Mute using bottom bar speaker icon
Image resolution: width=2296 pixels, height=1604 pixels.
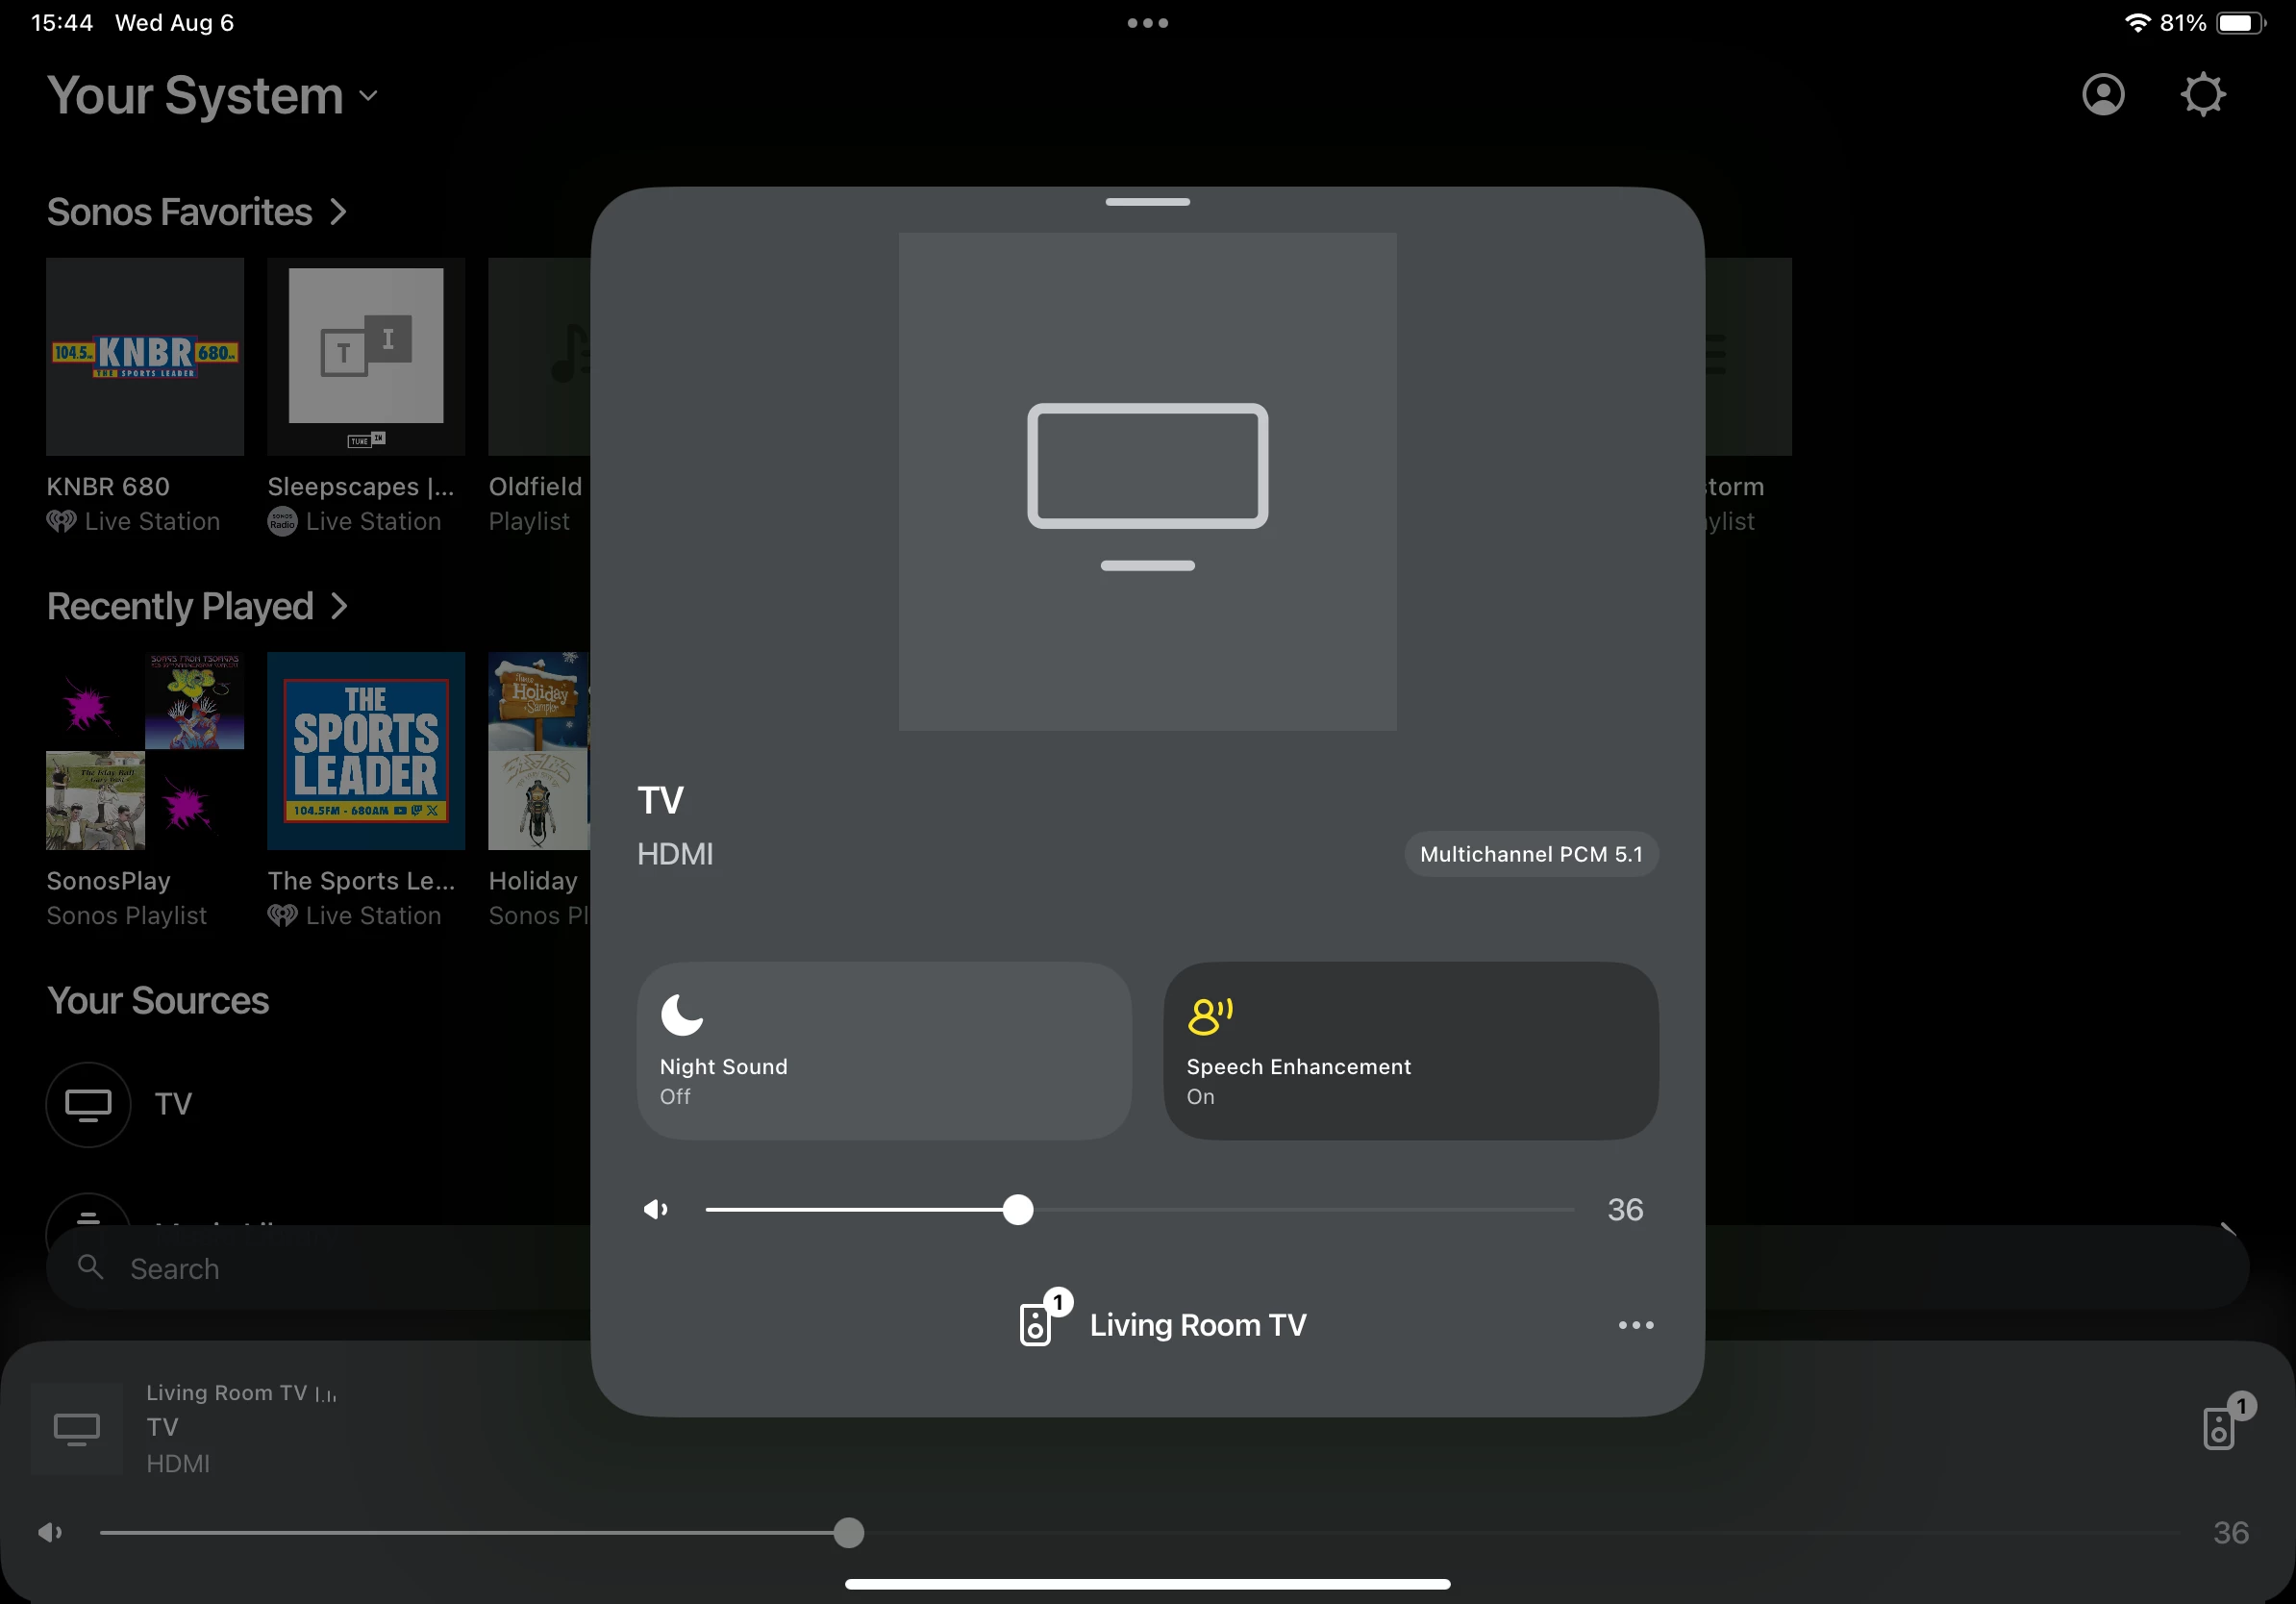50,1532
